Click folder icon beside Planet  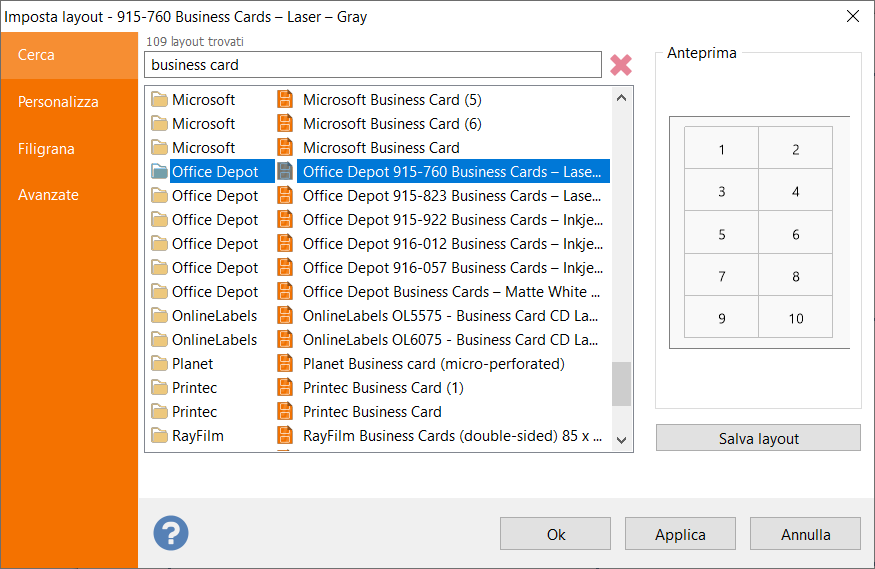click(160, 364)
